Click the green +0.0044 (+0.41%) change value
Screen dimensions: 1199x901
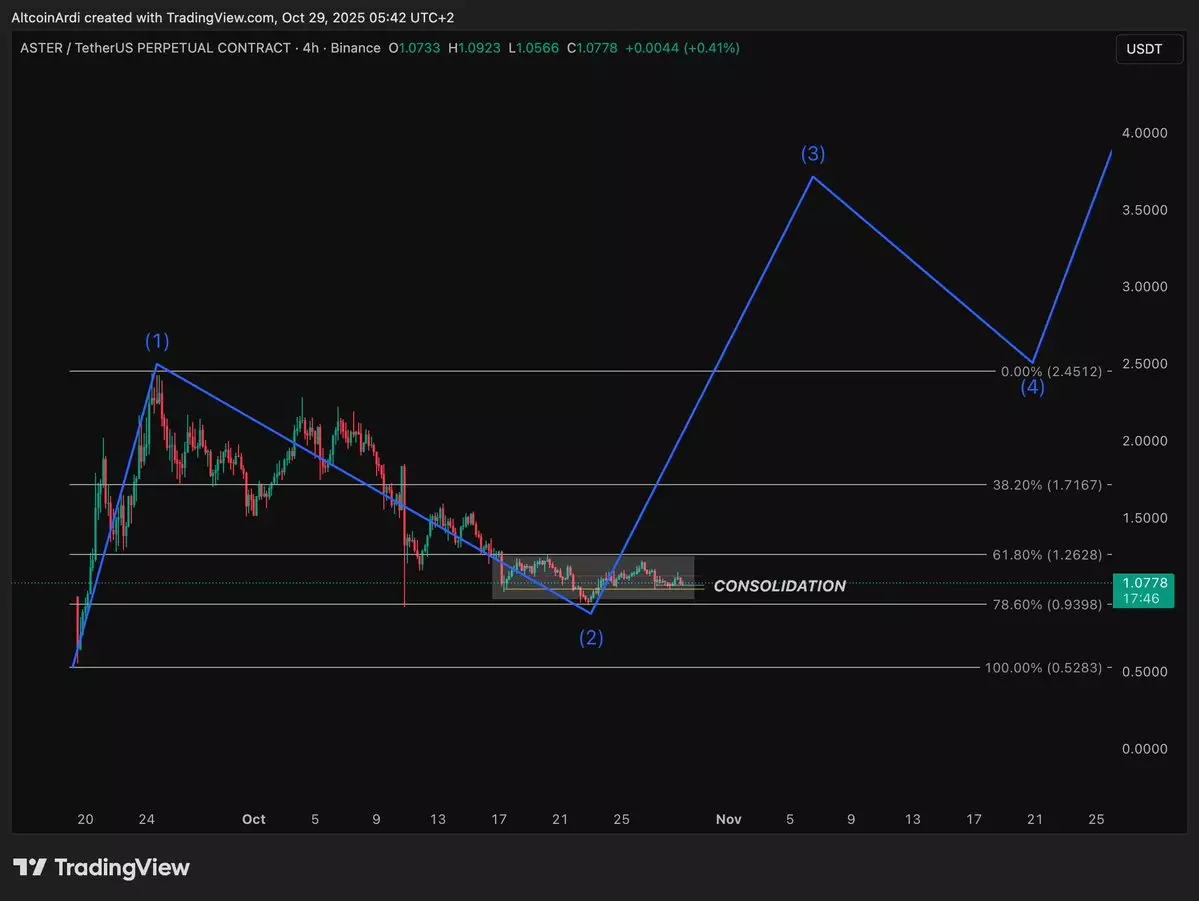tap(682, 48)
